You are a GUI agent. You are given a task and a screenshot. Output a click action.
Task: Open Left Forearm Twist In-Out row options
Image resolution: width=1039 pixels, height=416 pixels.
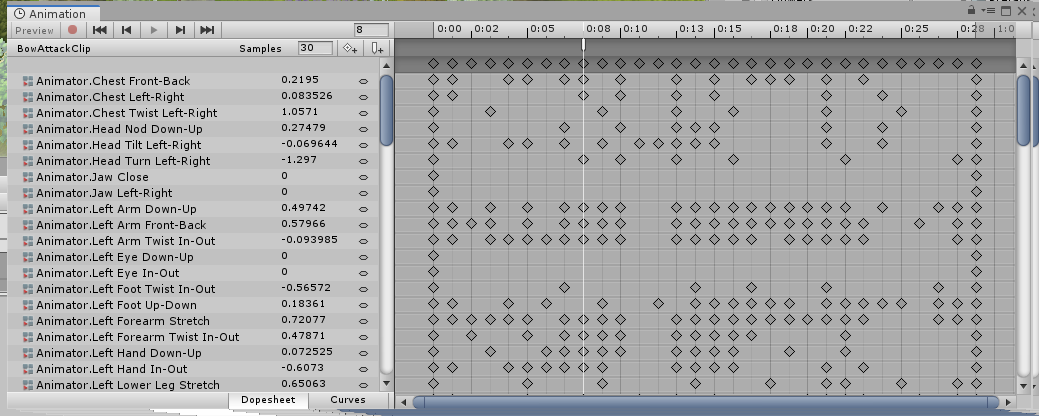pos(363,337)
